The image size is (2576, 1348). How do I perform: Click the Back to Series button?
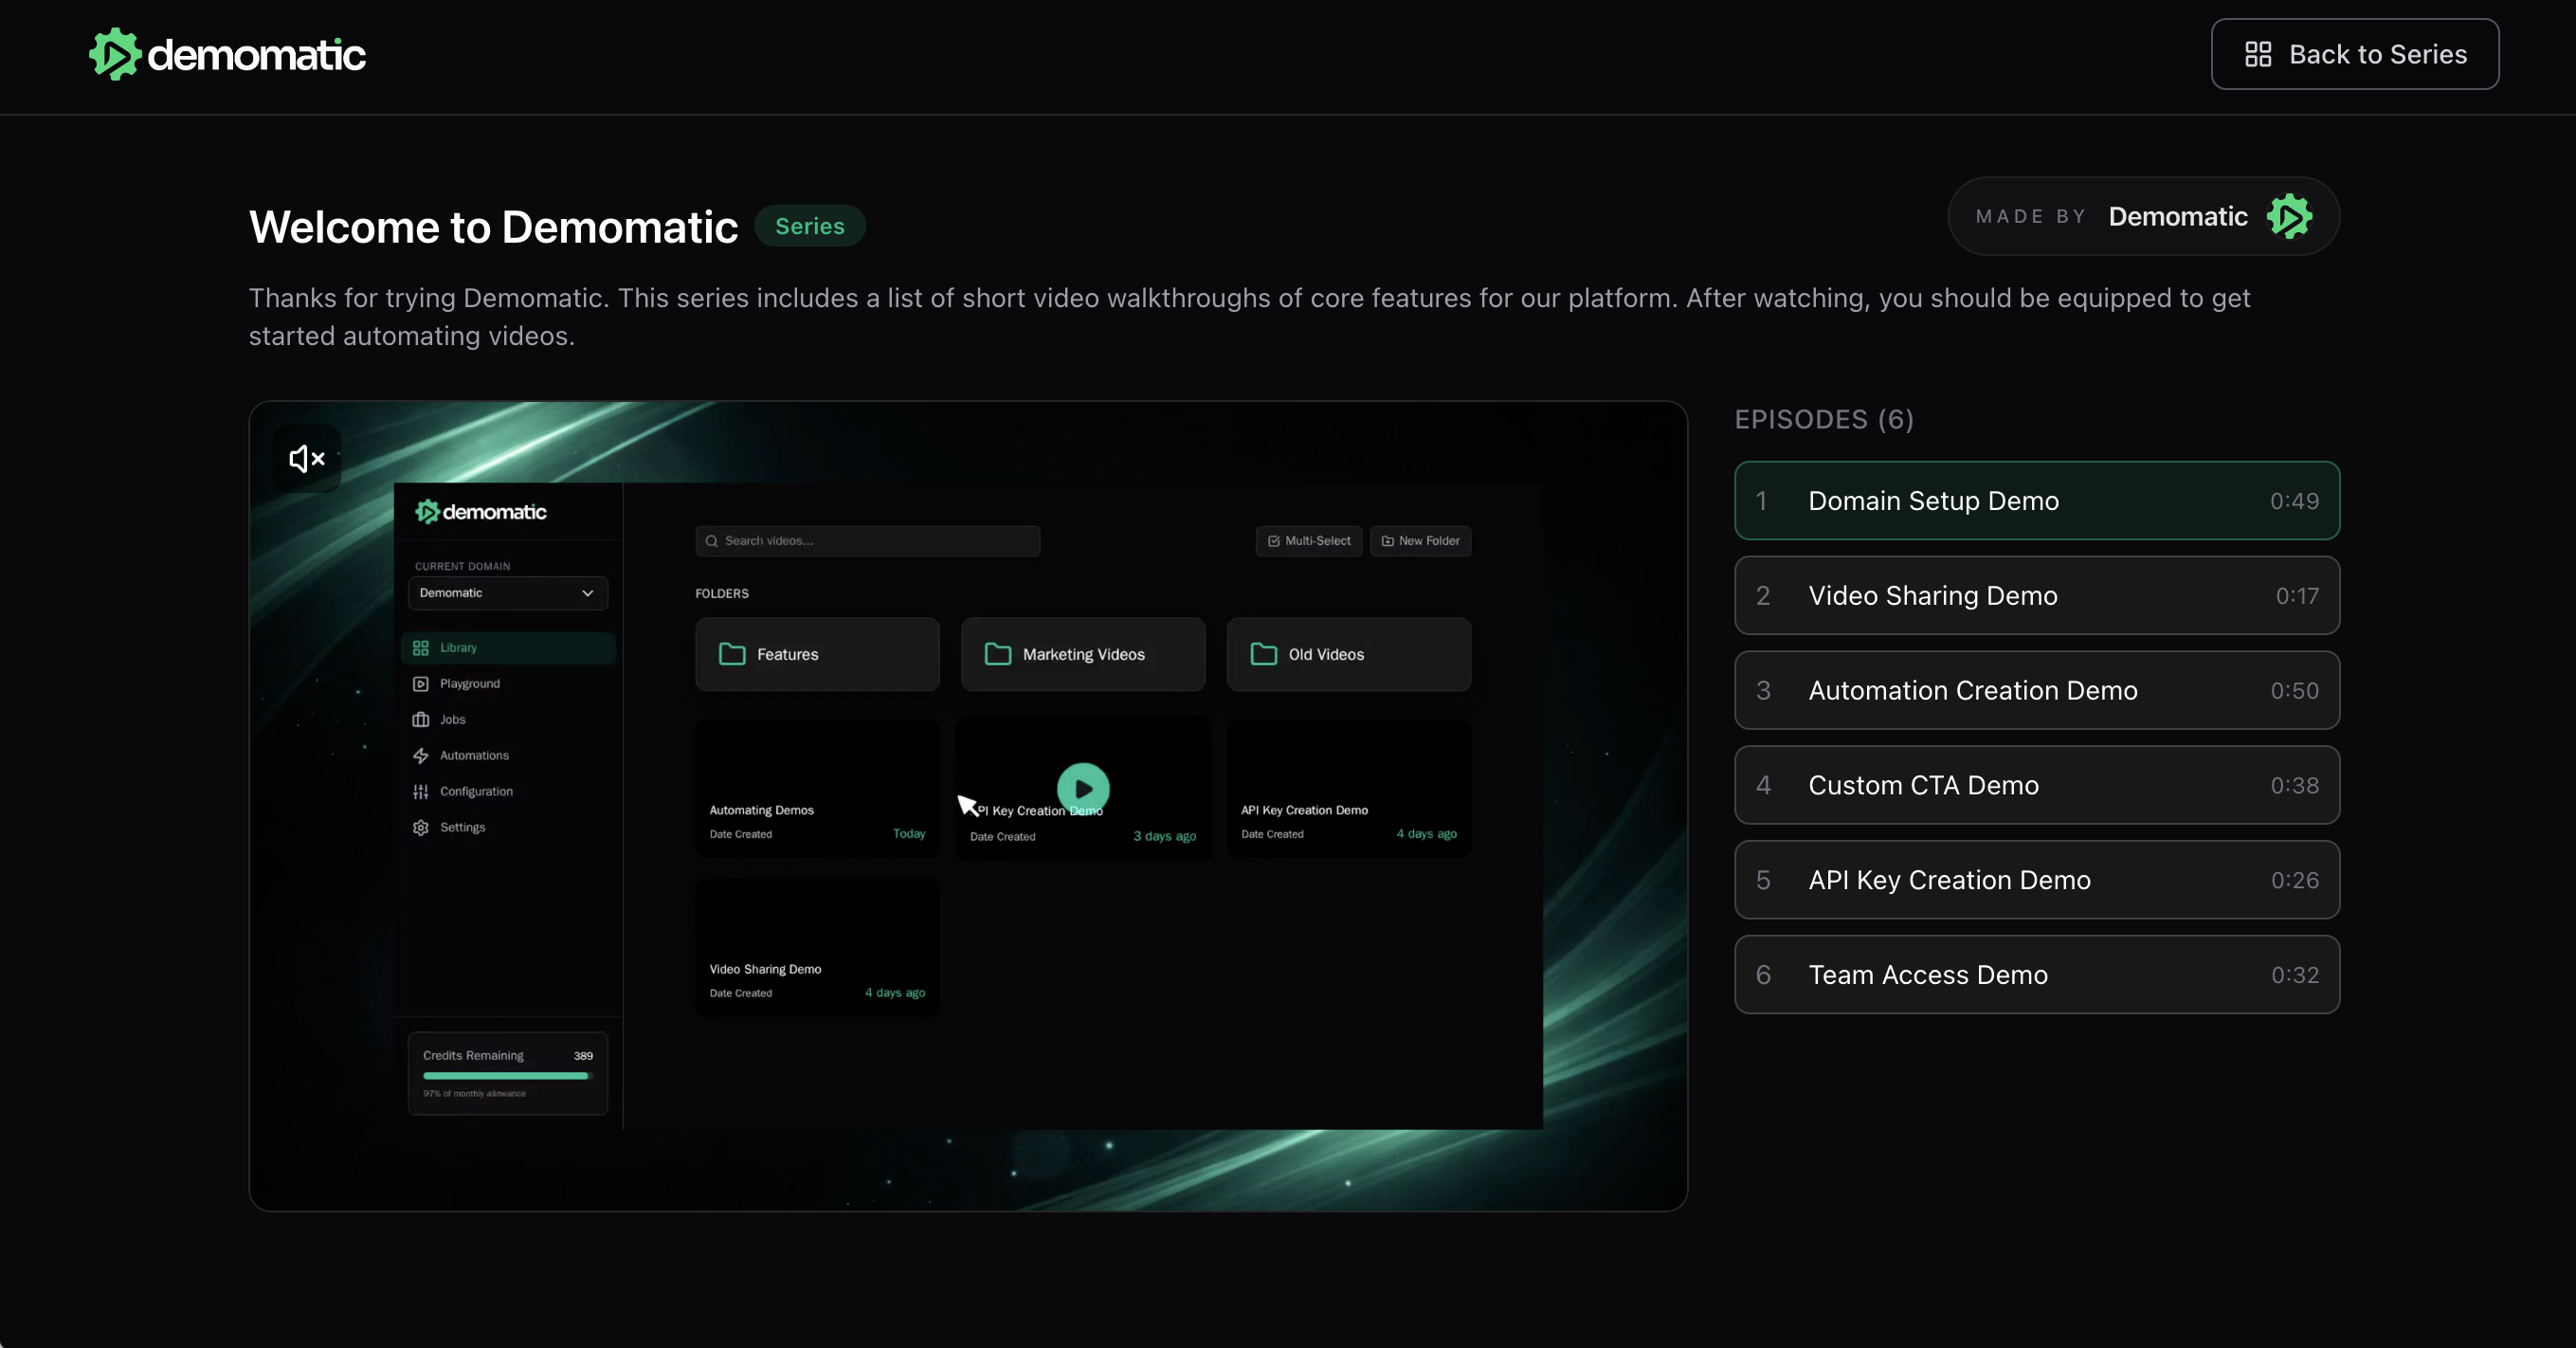2355,54
